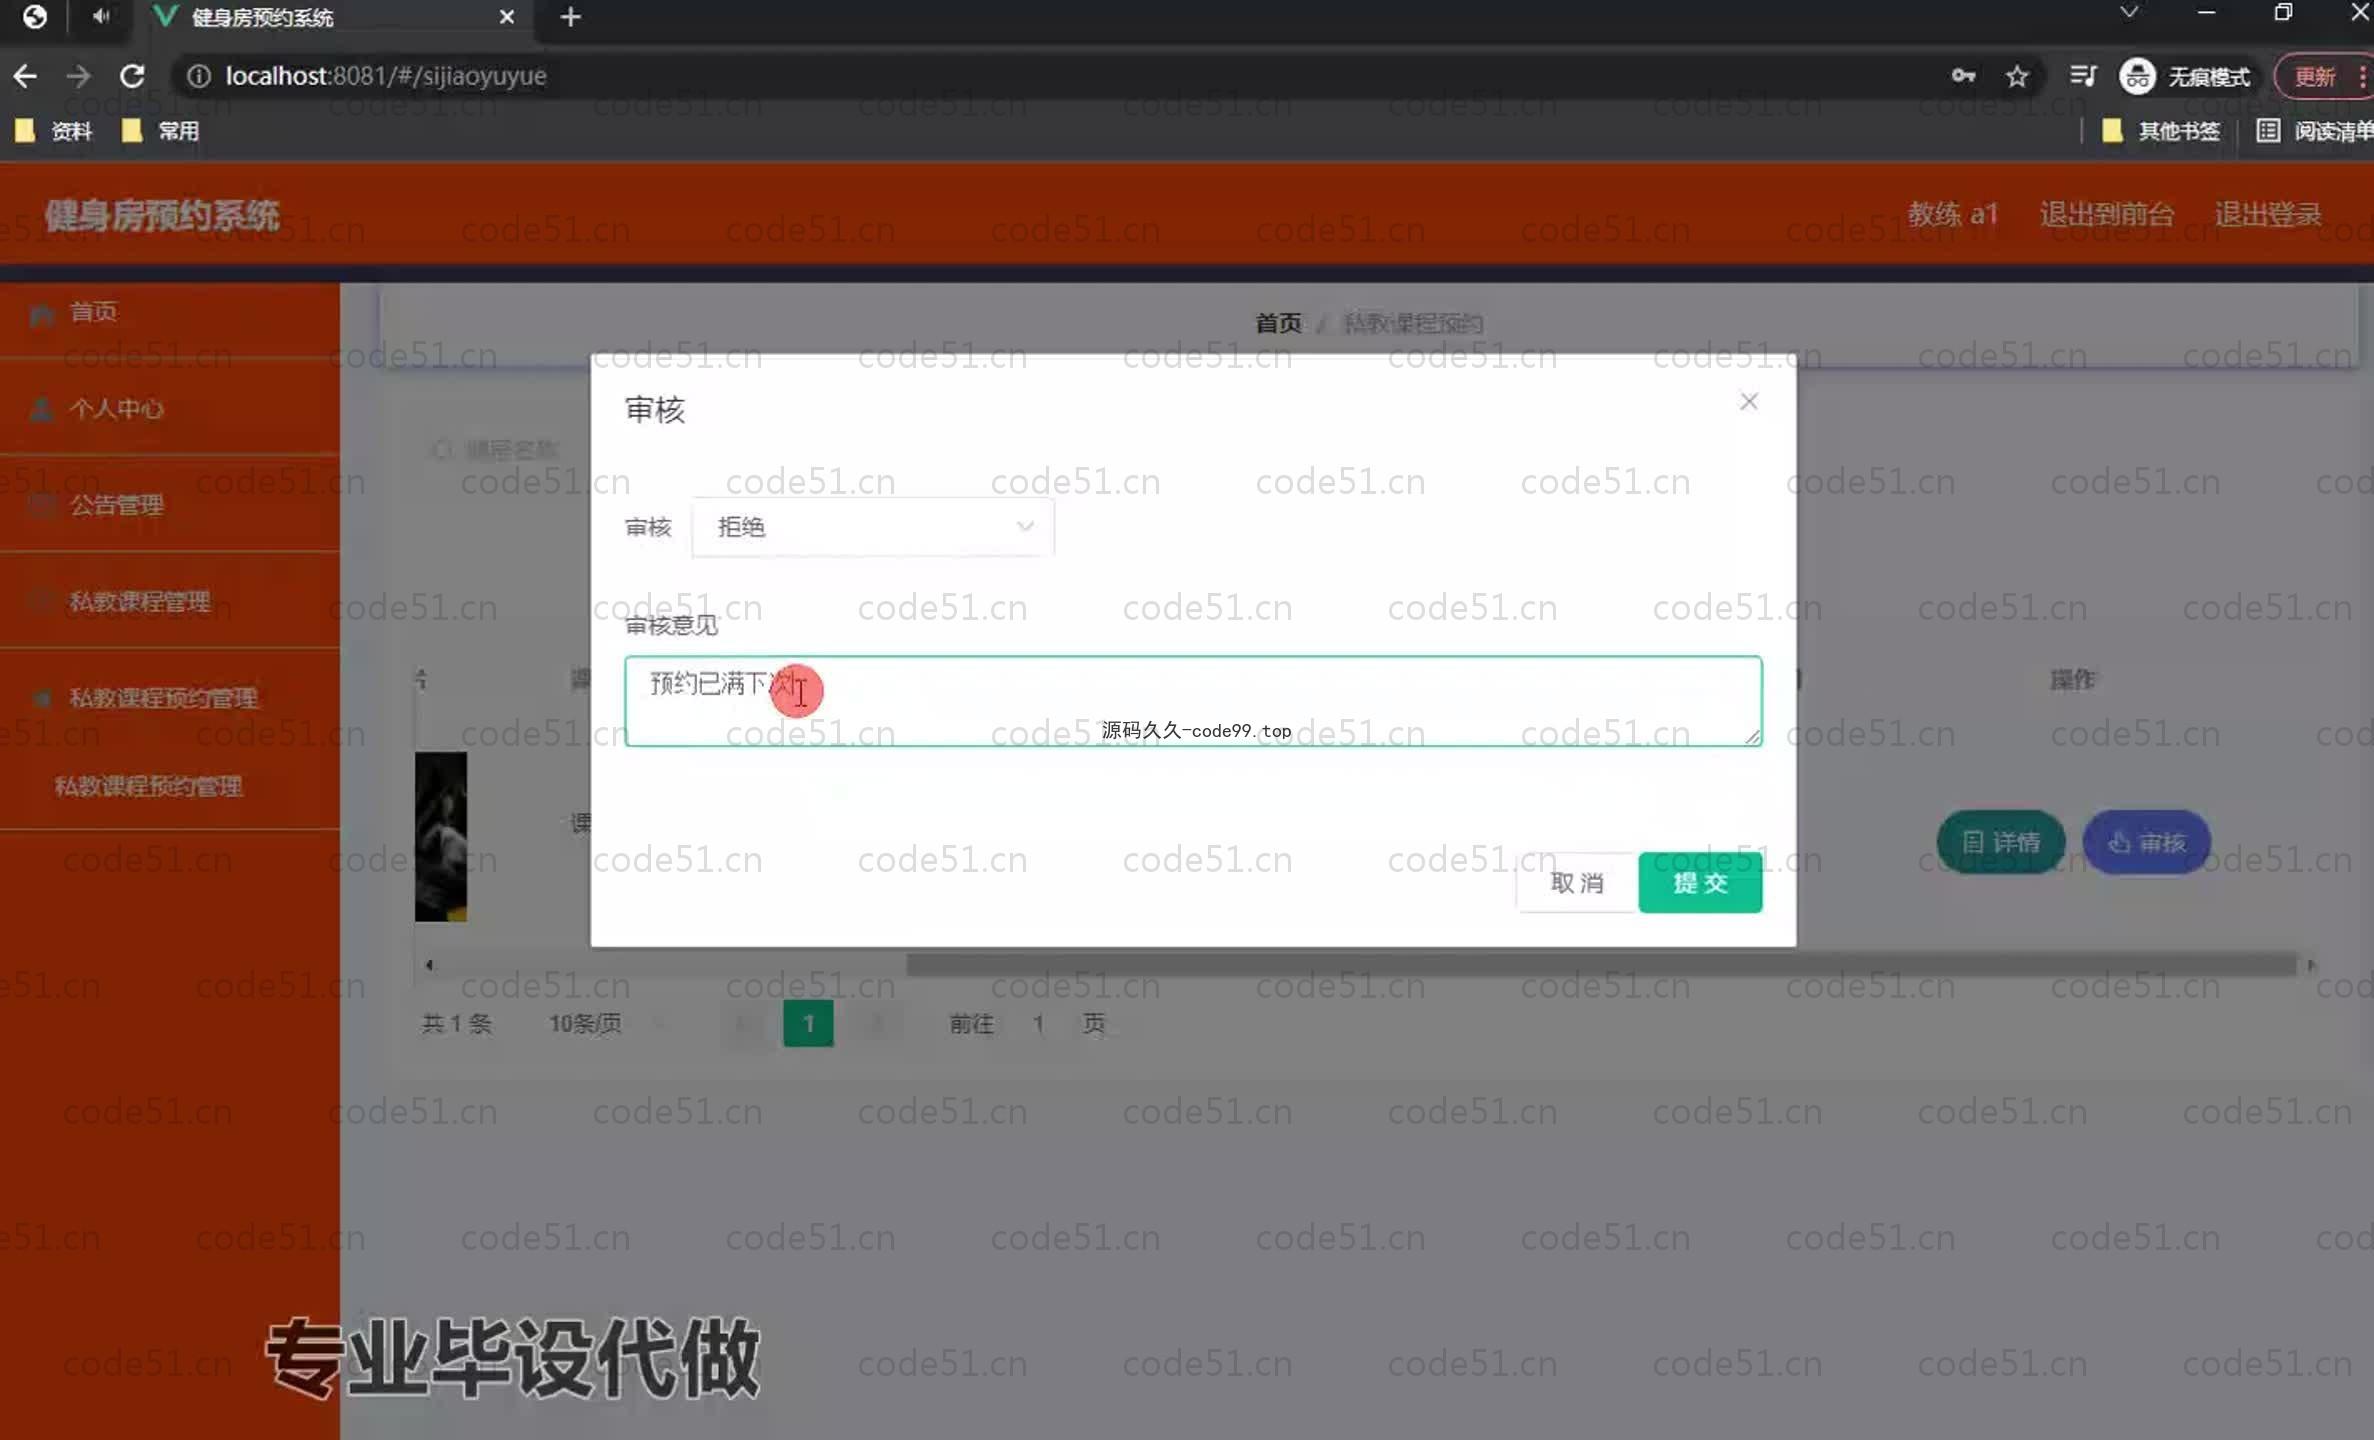Viewport: 2374px width, 1440px height.
Task: Click the table scroll-left arrow
Action: coord(429,965)
